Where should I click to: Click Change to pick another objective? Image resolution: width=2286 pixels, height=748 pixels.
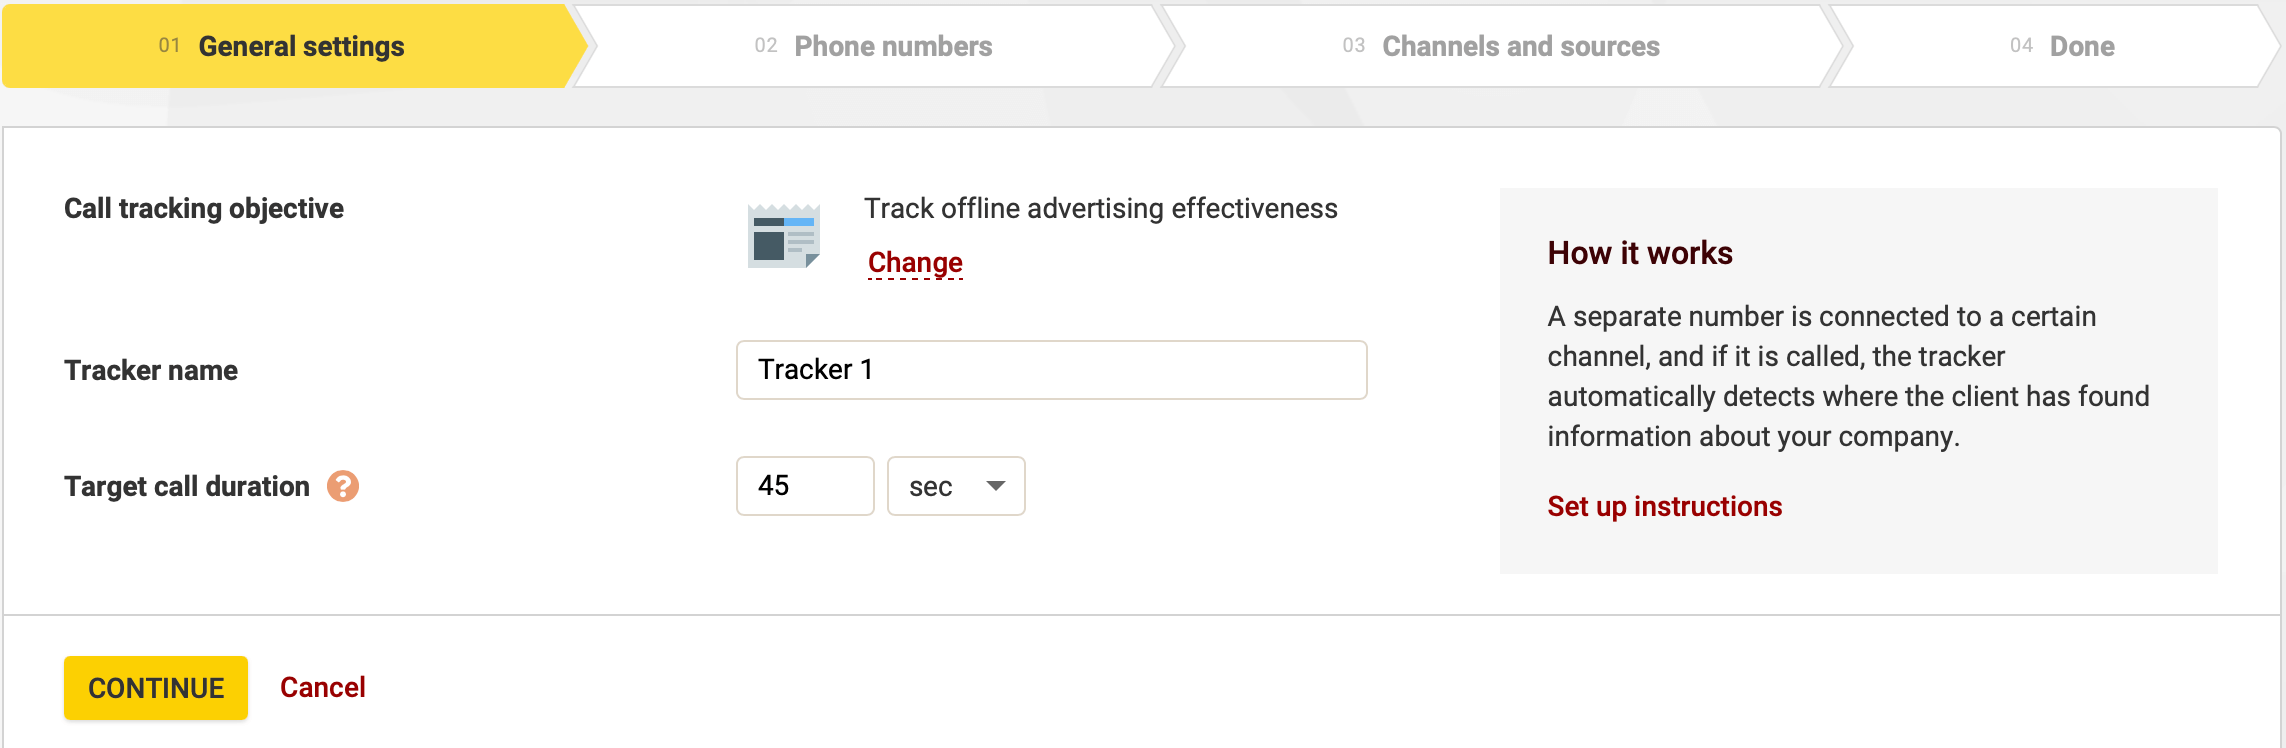coord(913,262)
